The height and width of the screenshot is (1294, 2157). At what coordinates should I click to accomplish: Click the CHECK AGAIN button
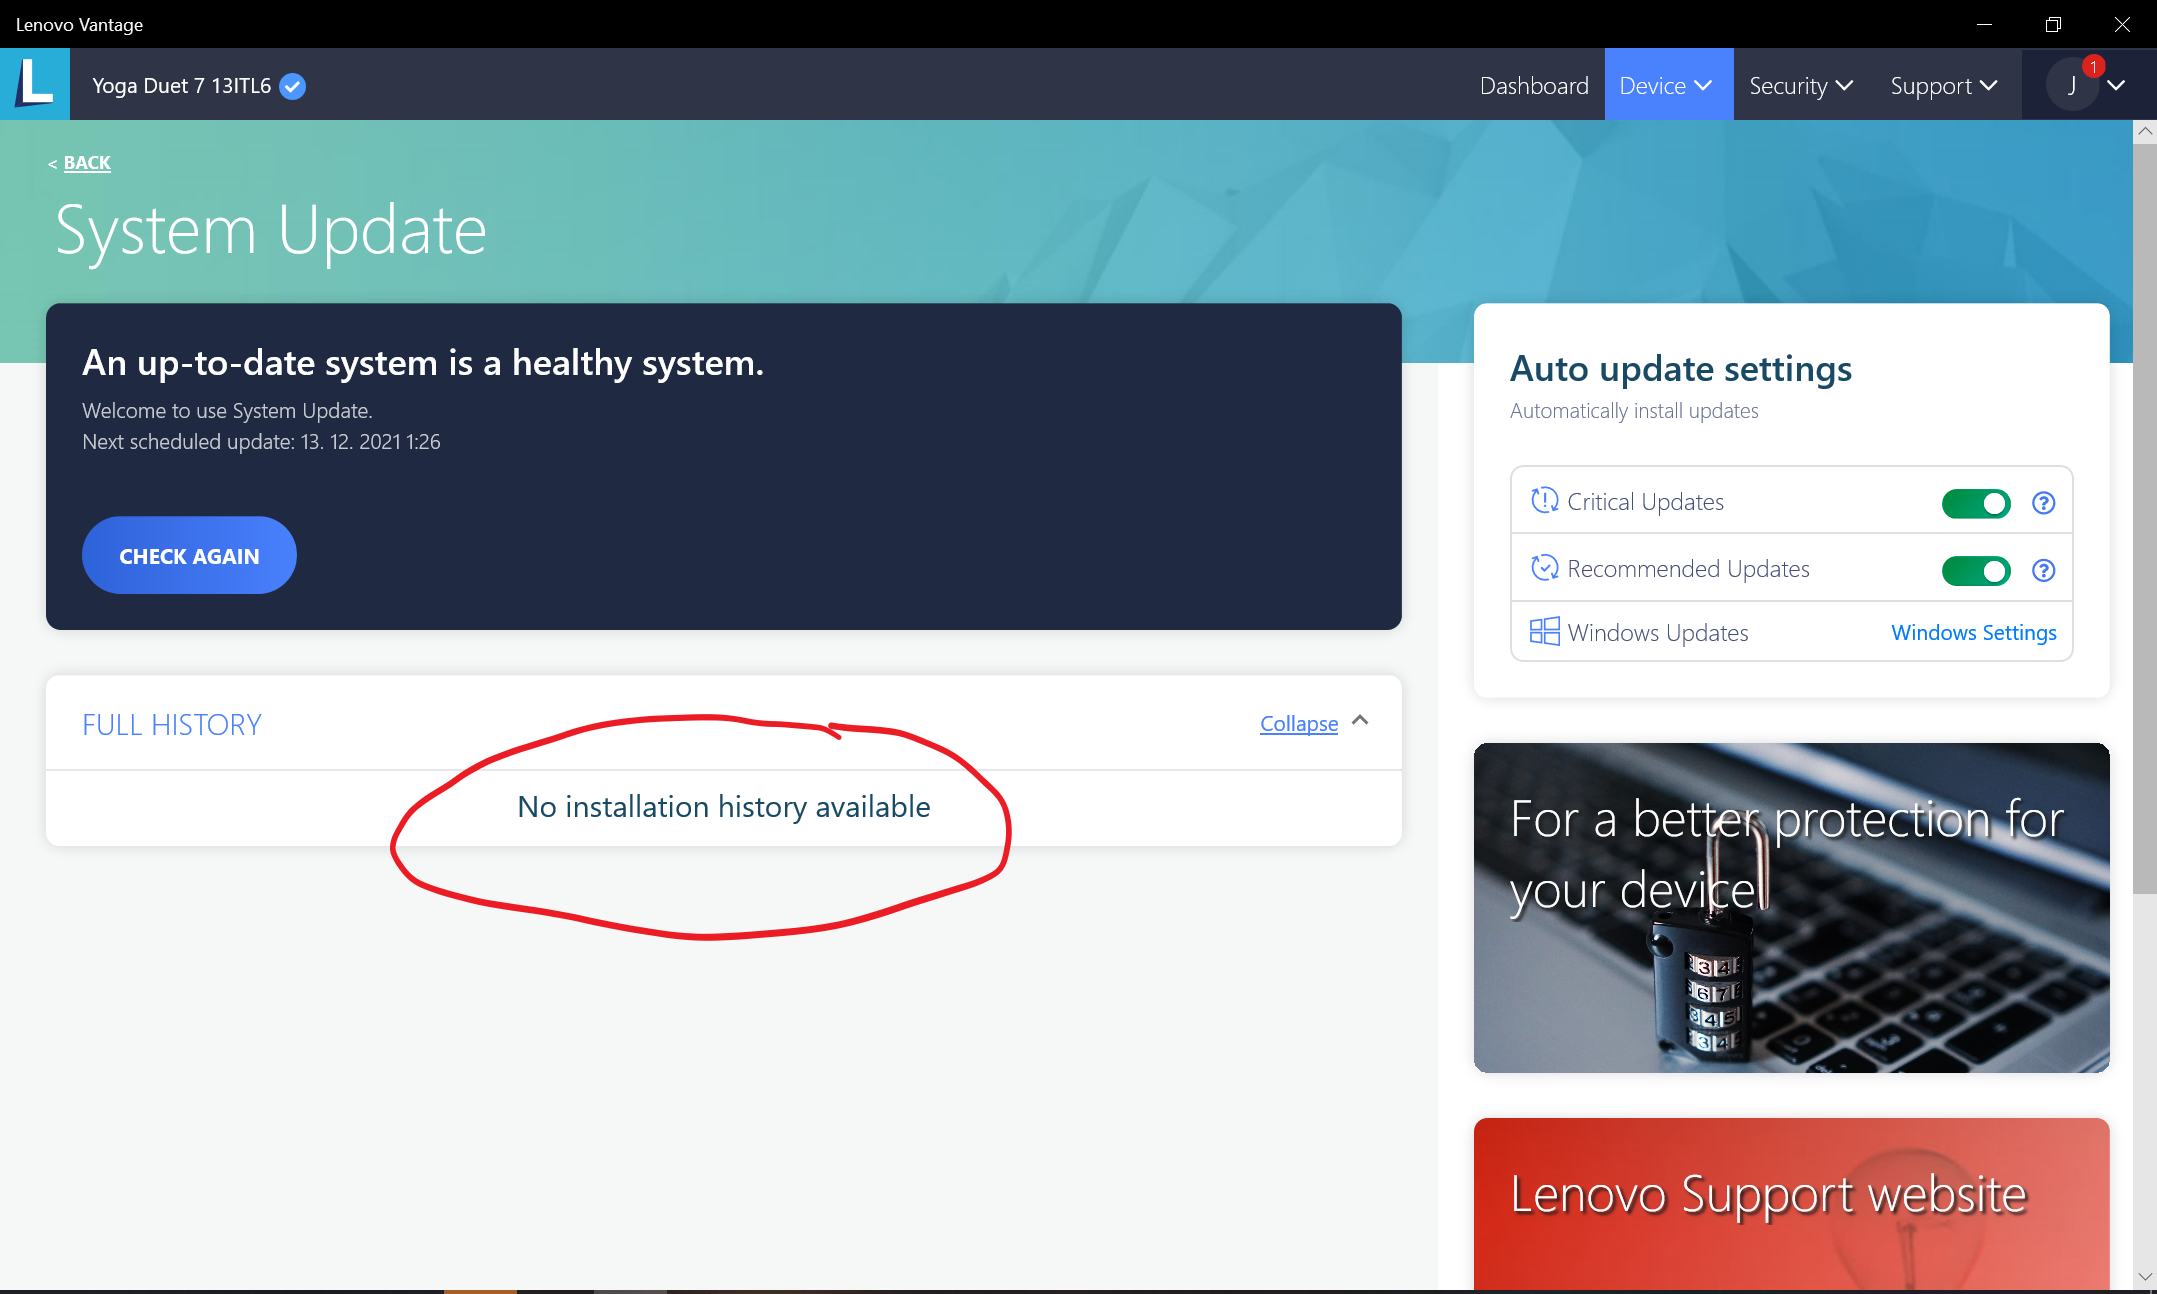pyautogui.click(x=189, y=555)
